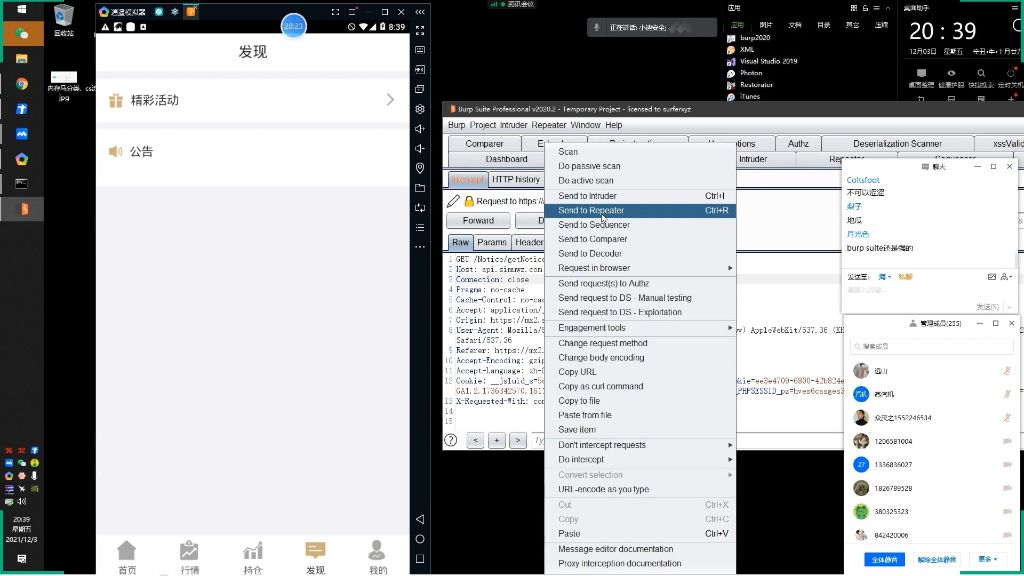Select Send to Repeater in context menu

pyautogui.click(x=640, y=210)
